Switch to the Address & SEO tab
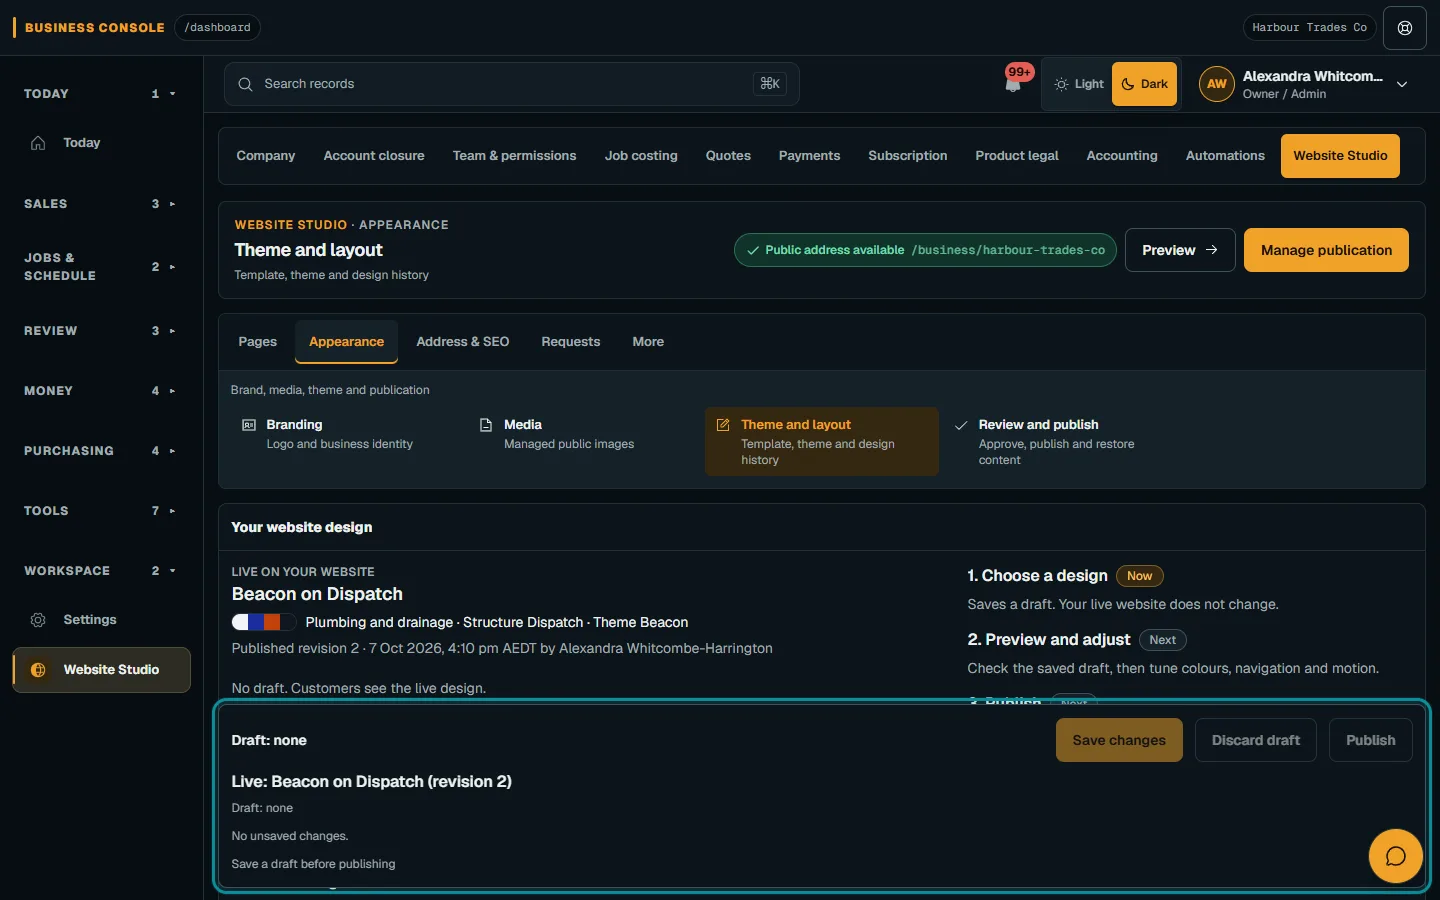1440x900 pixels. [462, 342]
